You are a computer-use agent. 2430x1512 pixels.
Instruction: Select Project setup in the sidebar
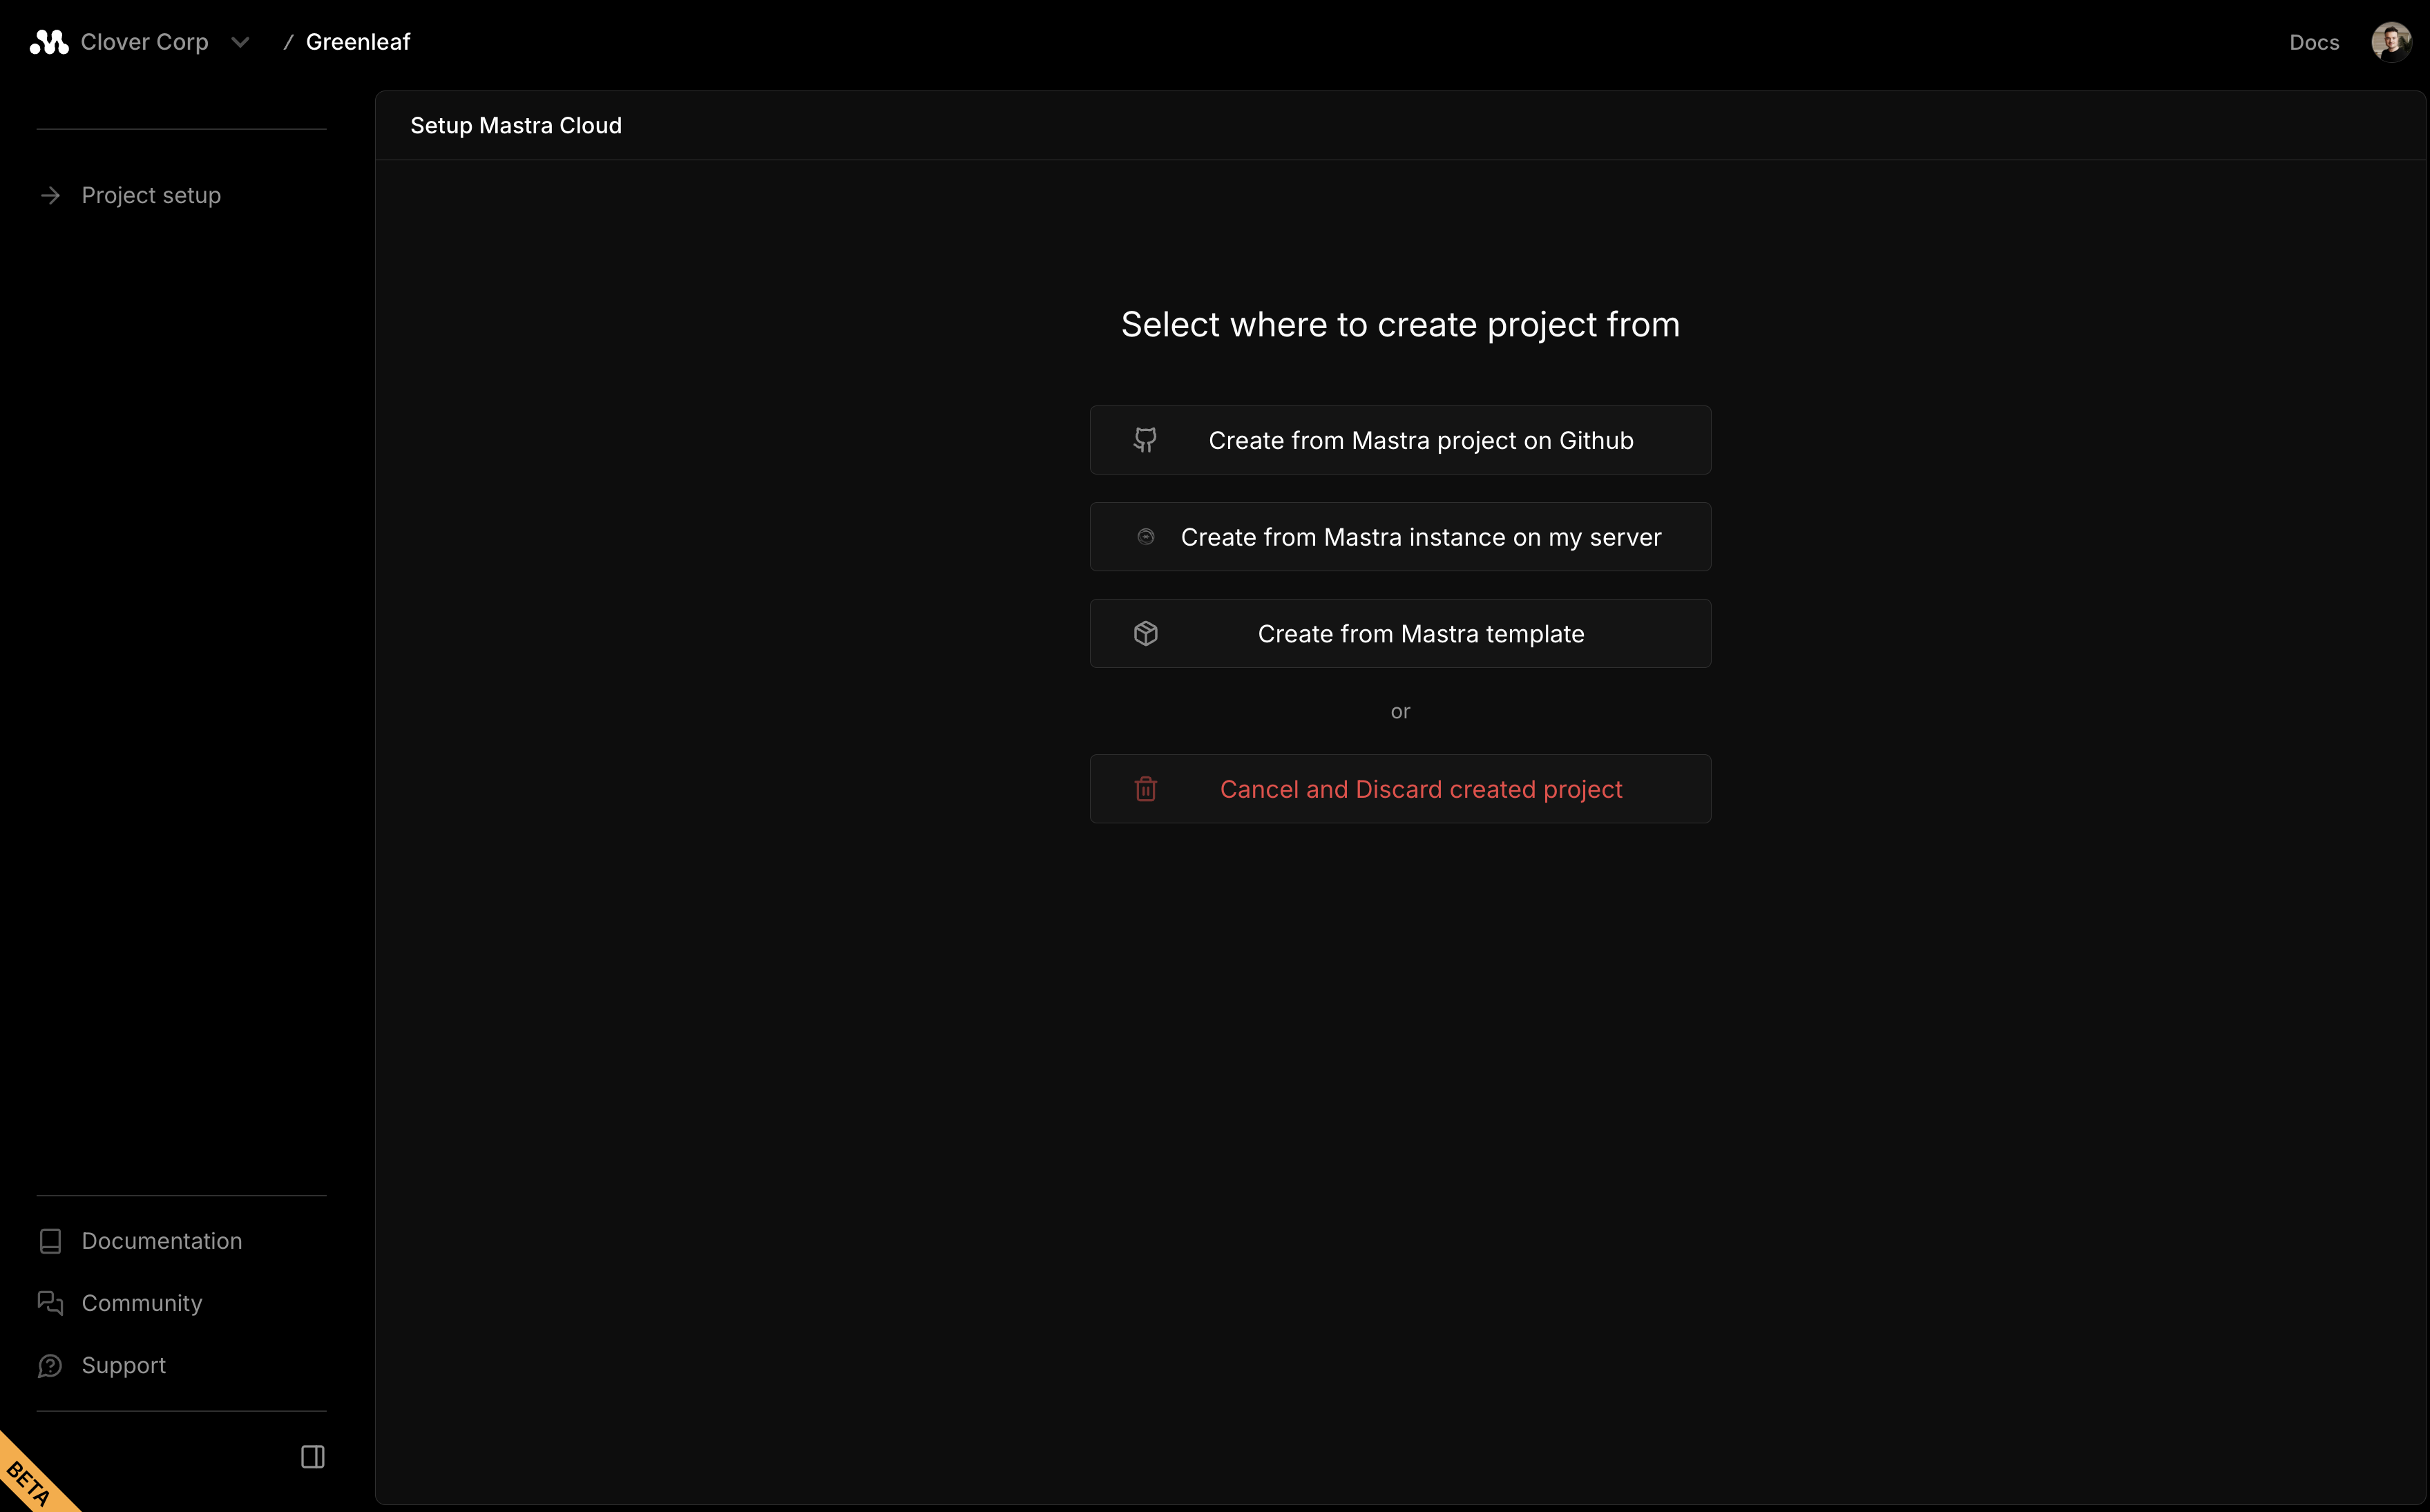click(150, 195)
